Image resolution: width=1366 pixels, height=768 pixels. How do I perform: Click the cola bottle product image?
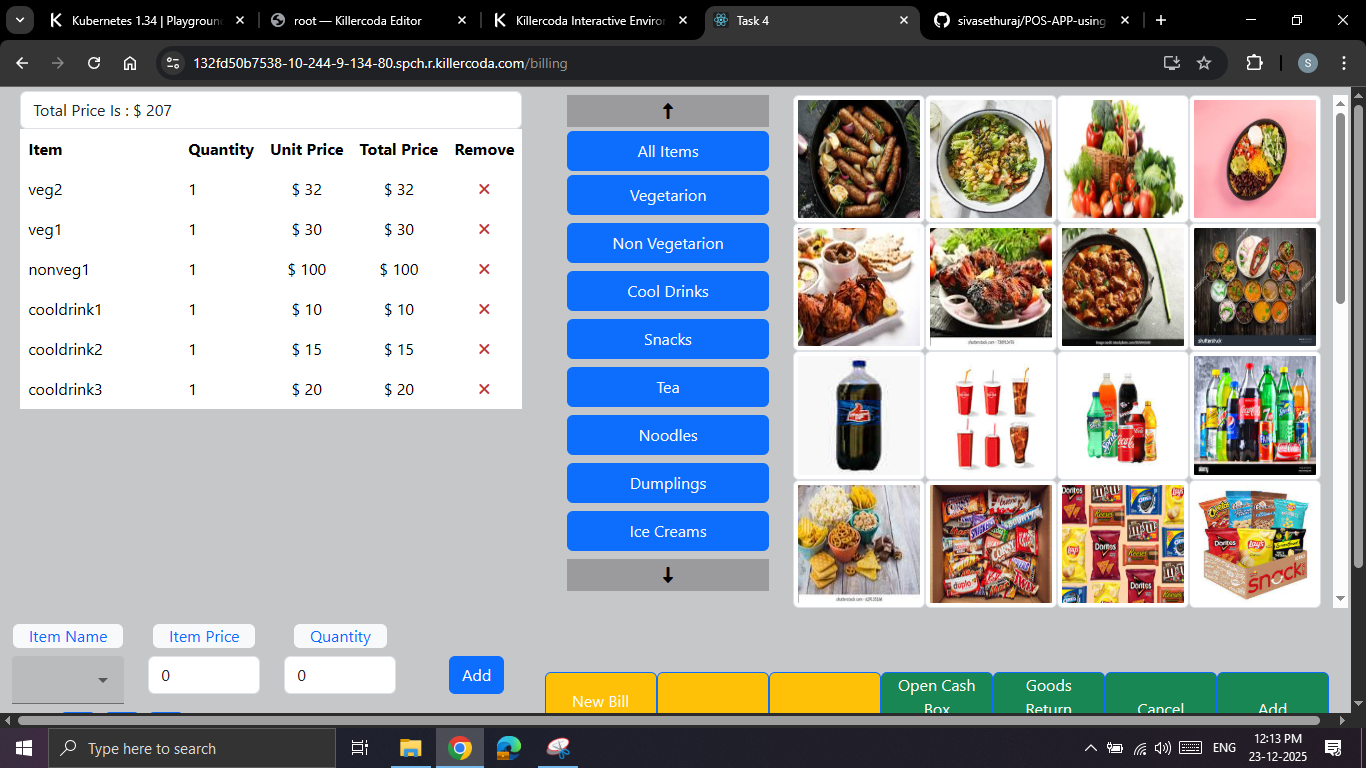(x=858, y=415)
